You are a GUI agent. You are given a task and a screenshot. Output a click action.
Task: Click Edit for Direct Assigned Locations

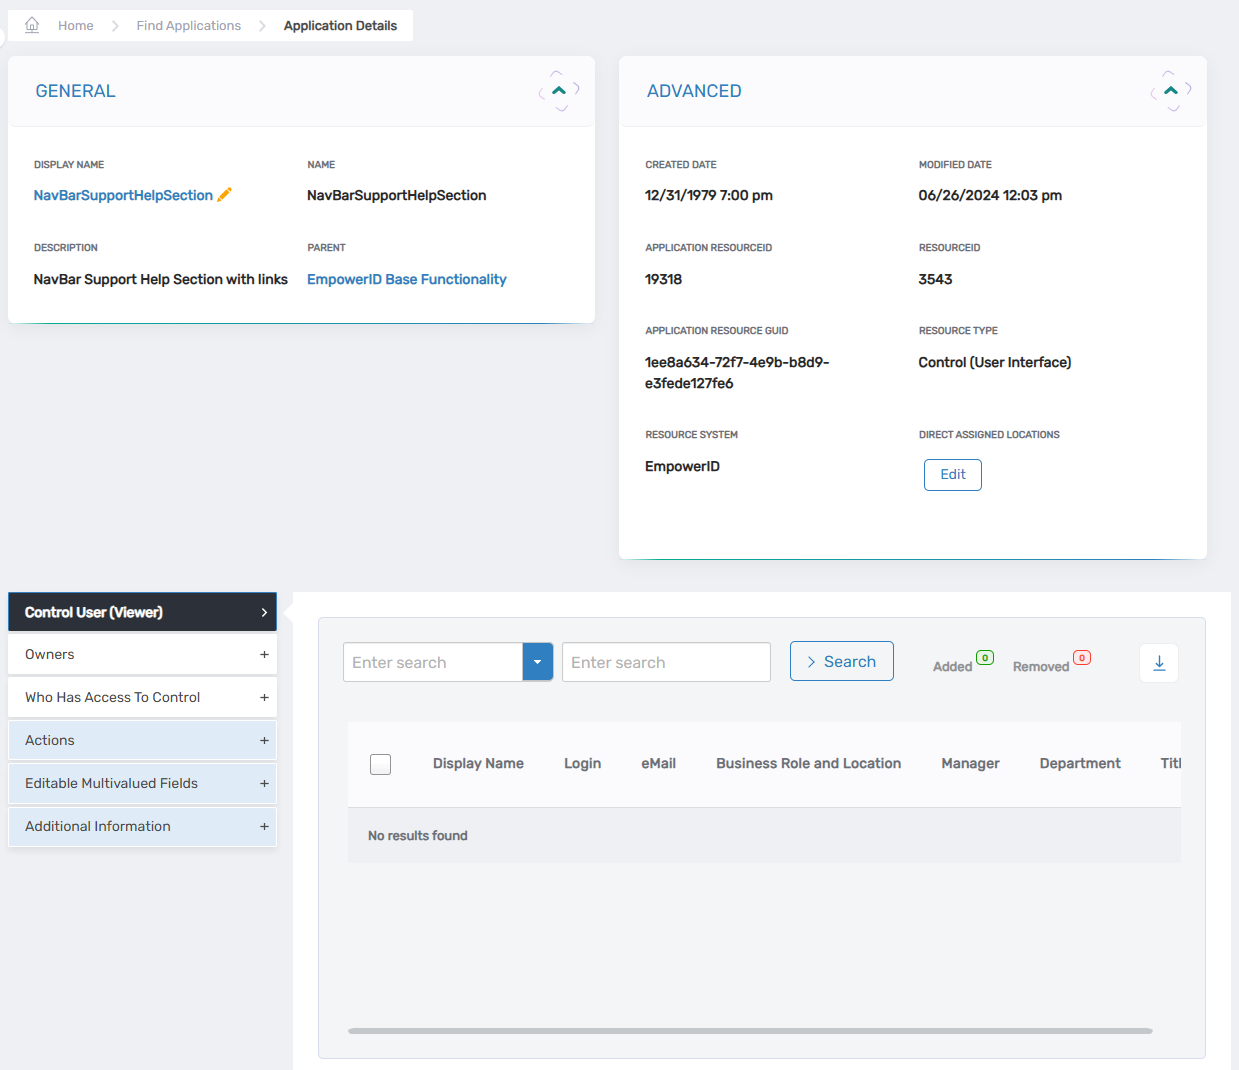pos(952,475)
